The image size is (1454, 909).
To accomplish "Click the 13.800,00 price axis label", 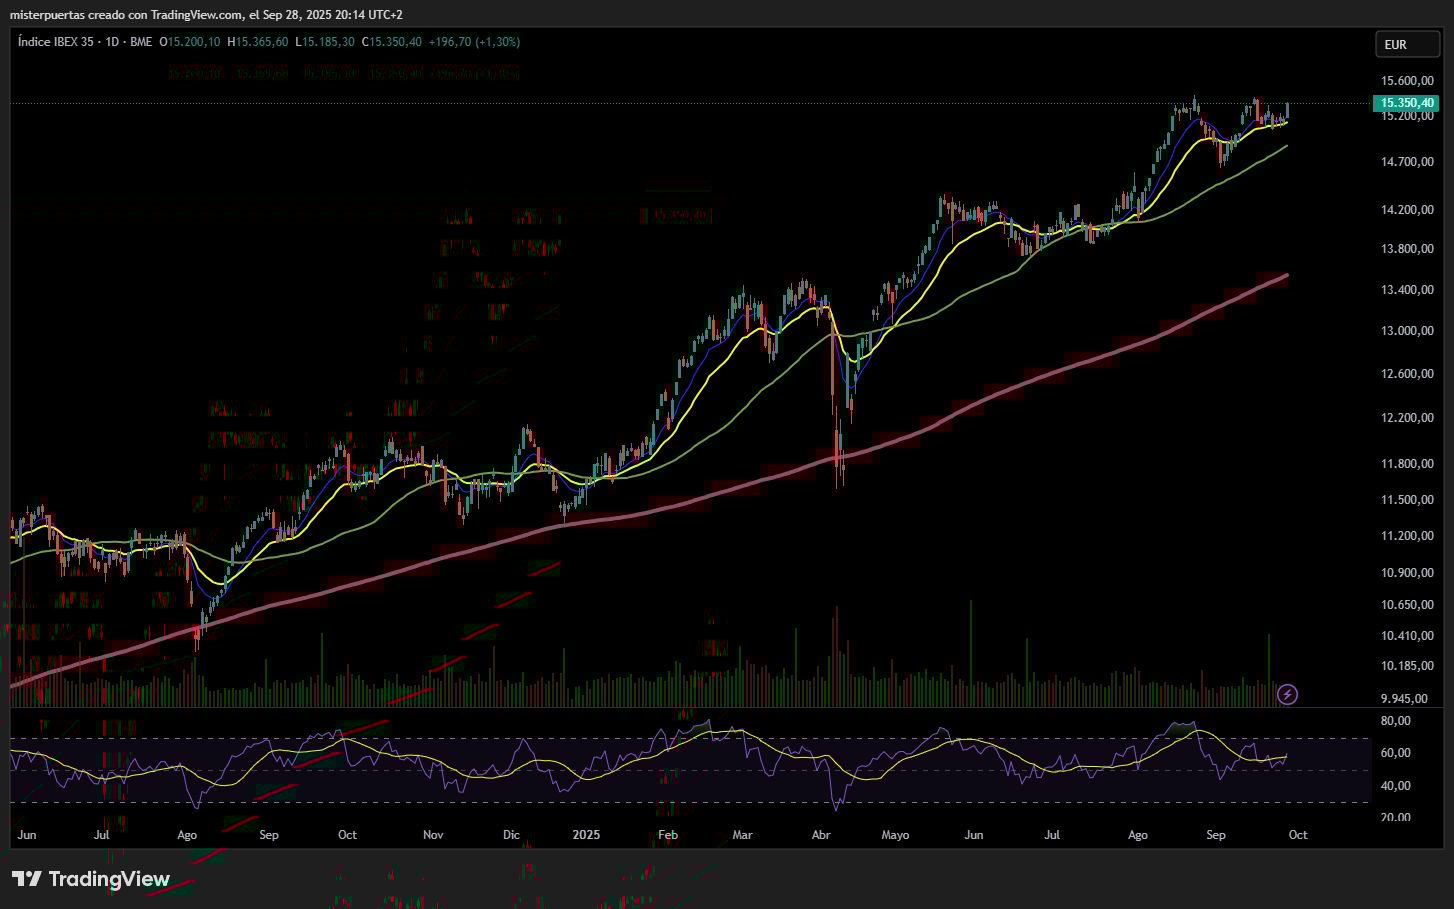I will click(1407, 249).
